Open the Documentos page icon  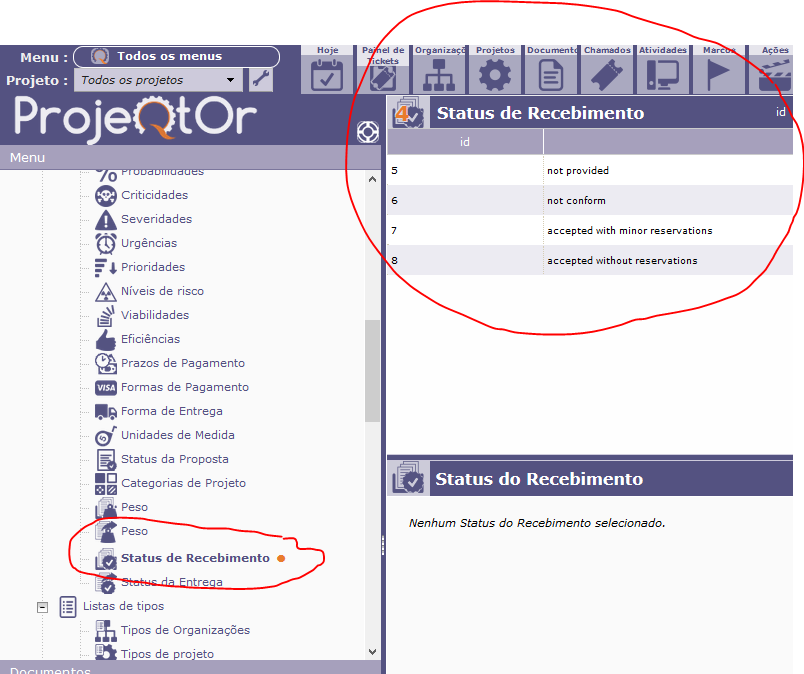coord(551,75)
